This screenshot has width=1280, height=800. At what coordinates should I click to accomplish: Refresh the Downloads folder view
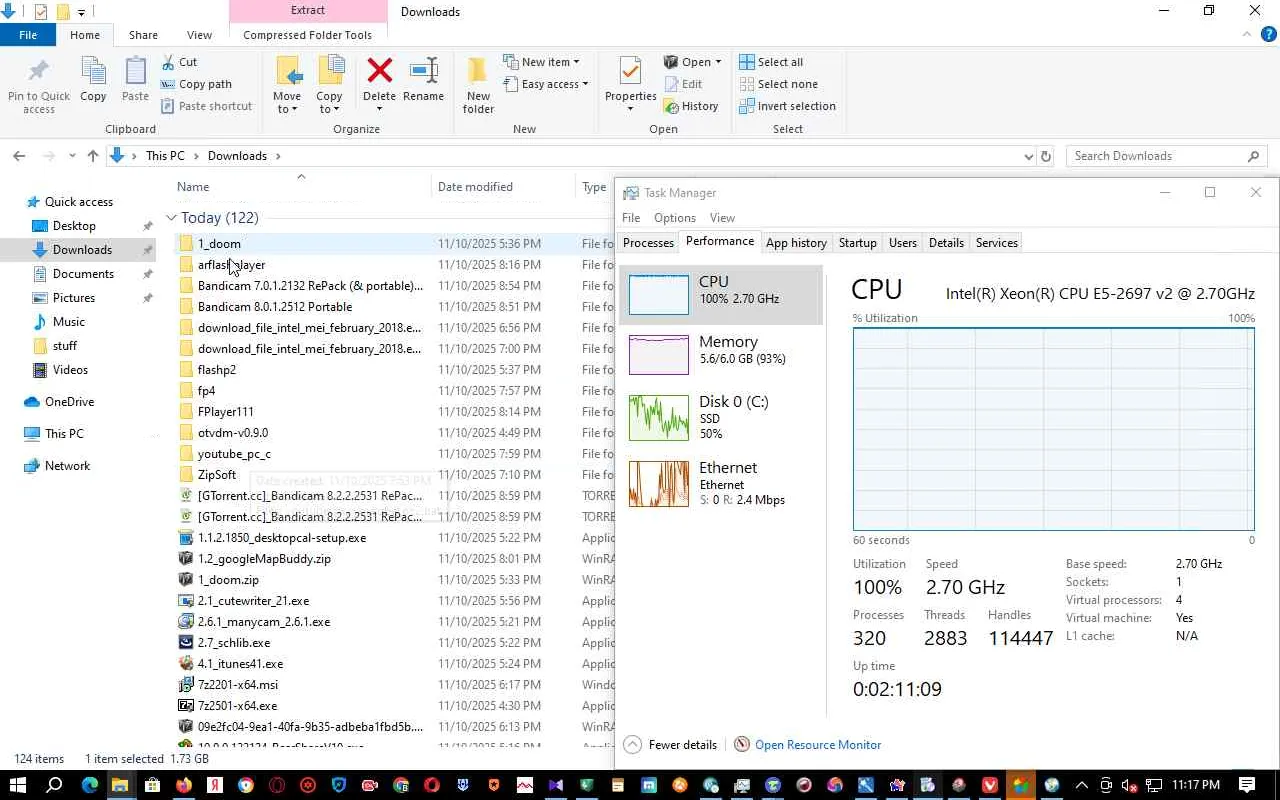coord(1046,156)
